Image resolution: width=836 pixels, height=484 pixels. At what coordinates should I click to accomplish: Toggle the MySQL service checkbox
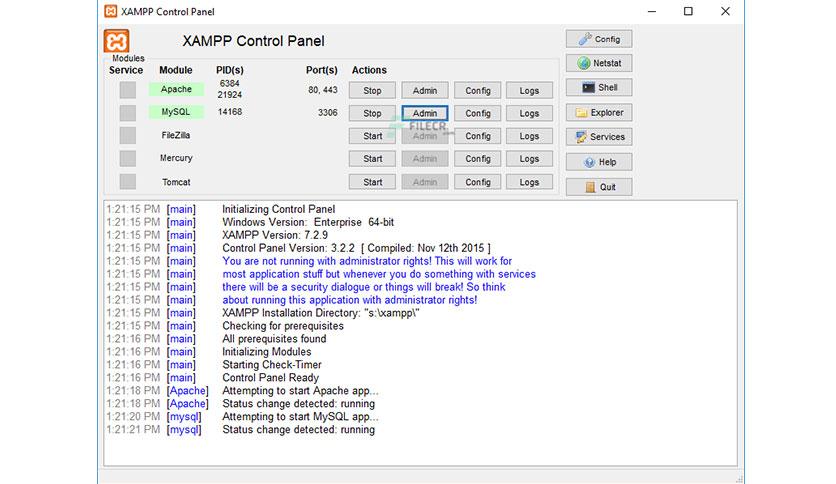coord(127,113)
